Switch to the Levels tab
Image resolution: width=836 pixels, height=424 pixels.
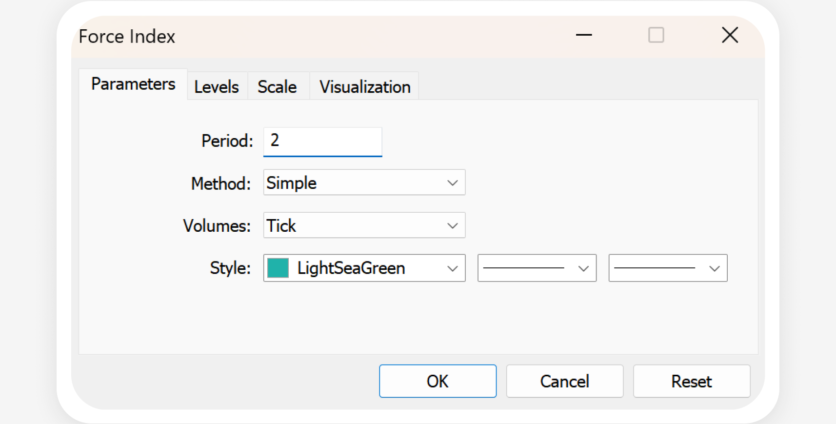[x=216, y=87]
